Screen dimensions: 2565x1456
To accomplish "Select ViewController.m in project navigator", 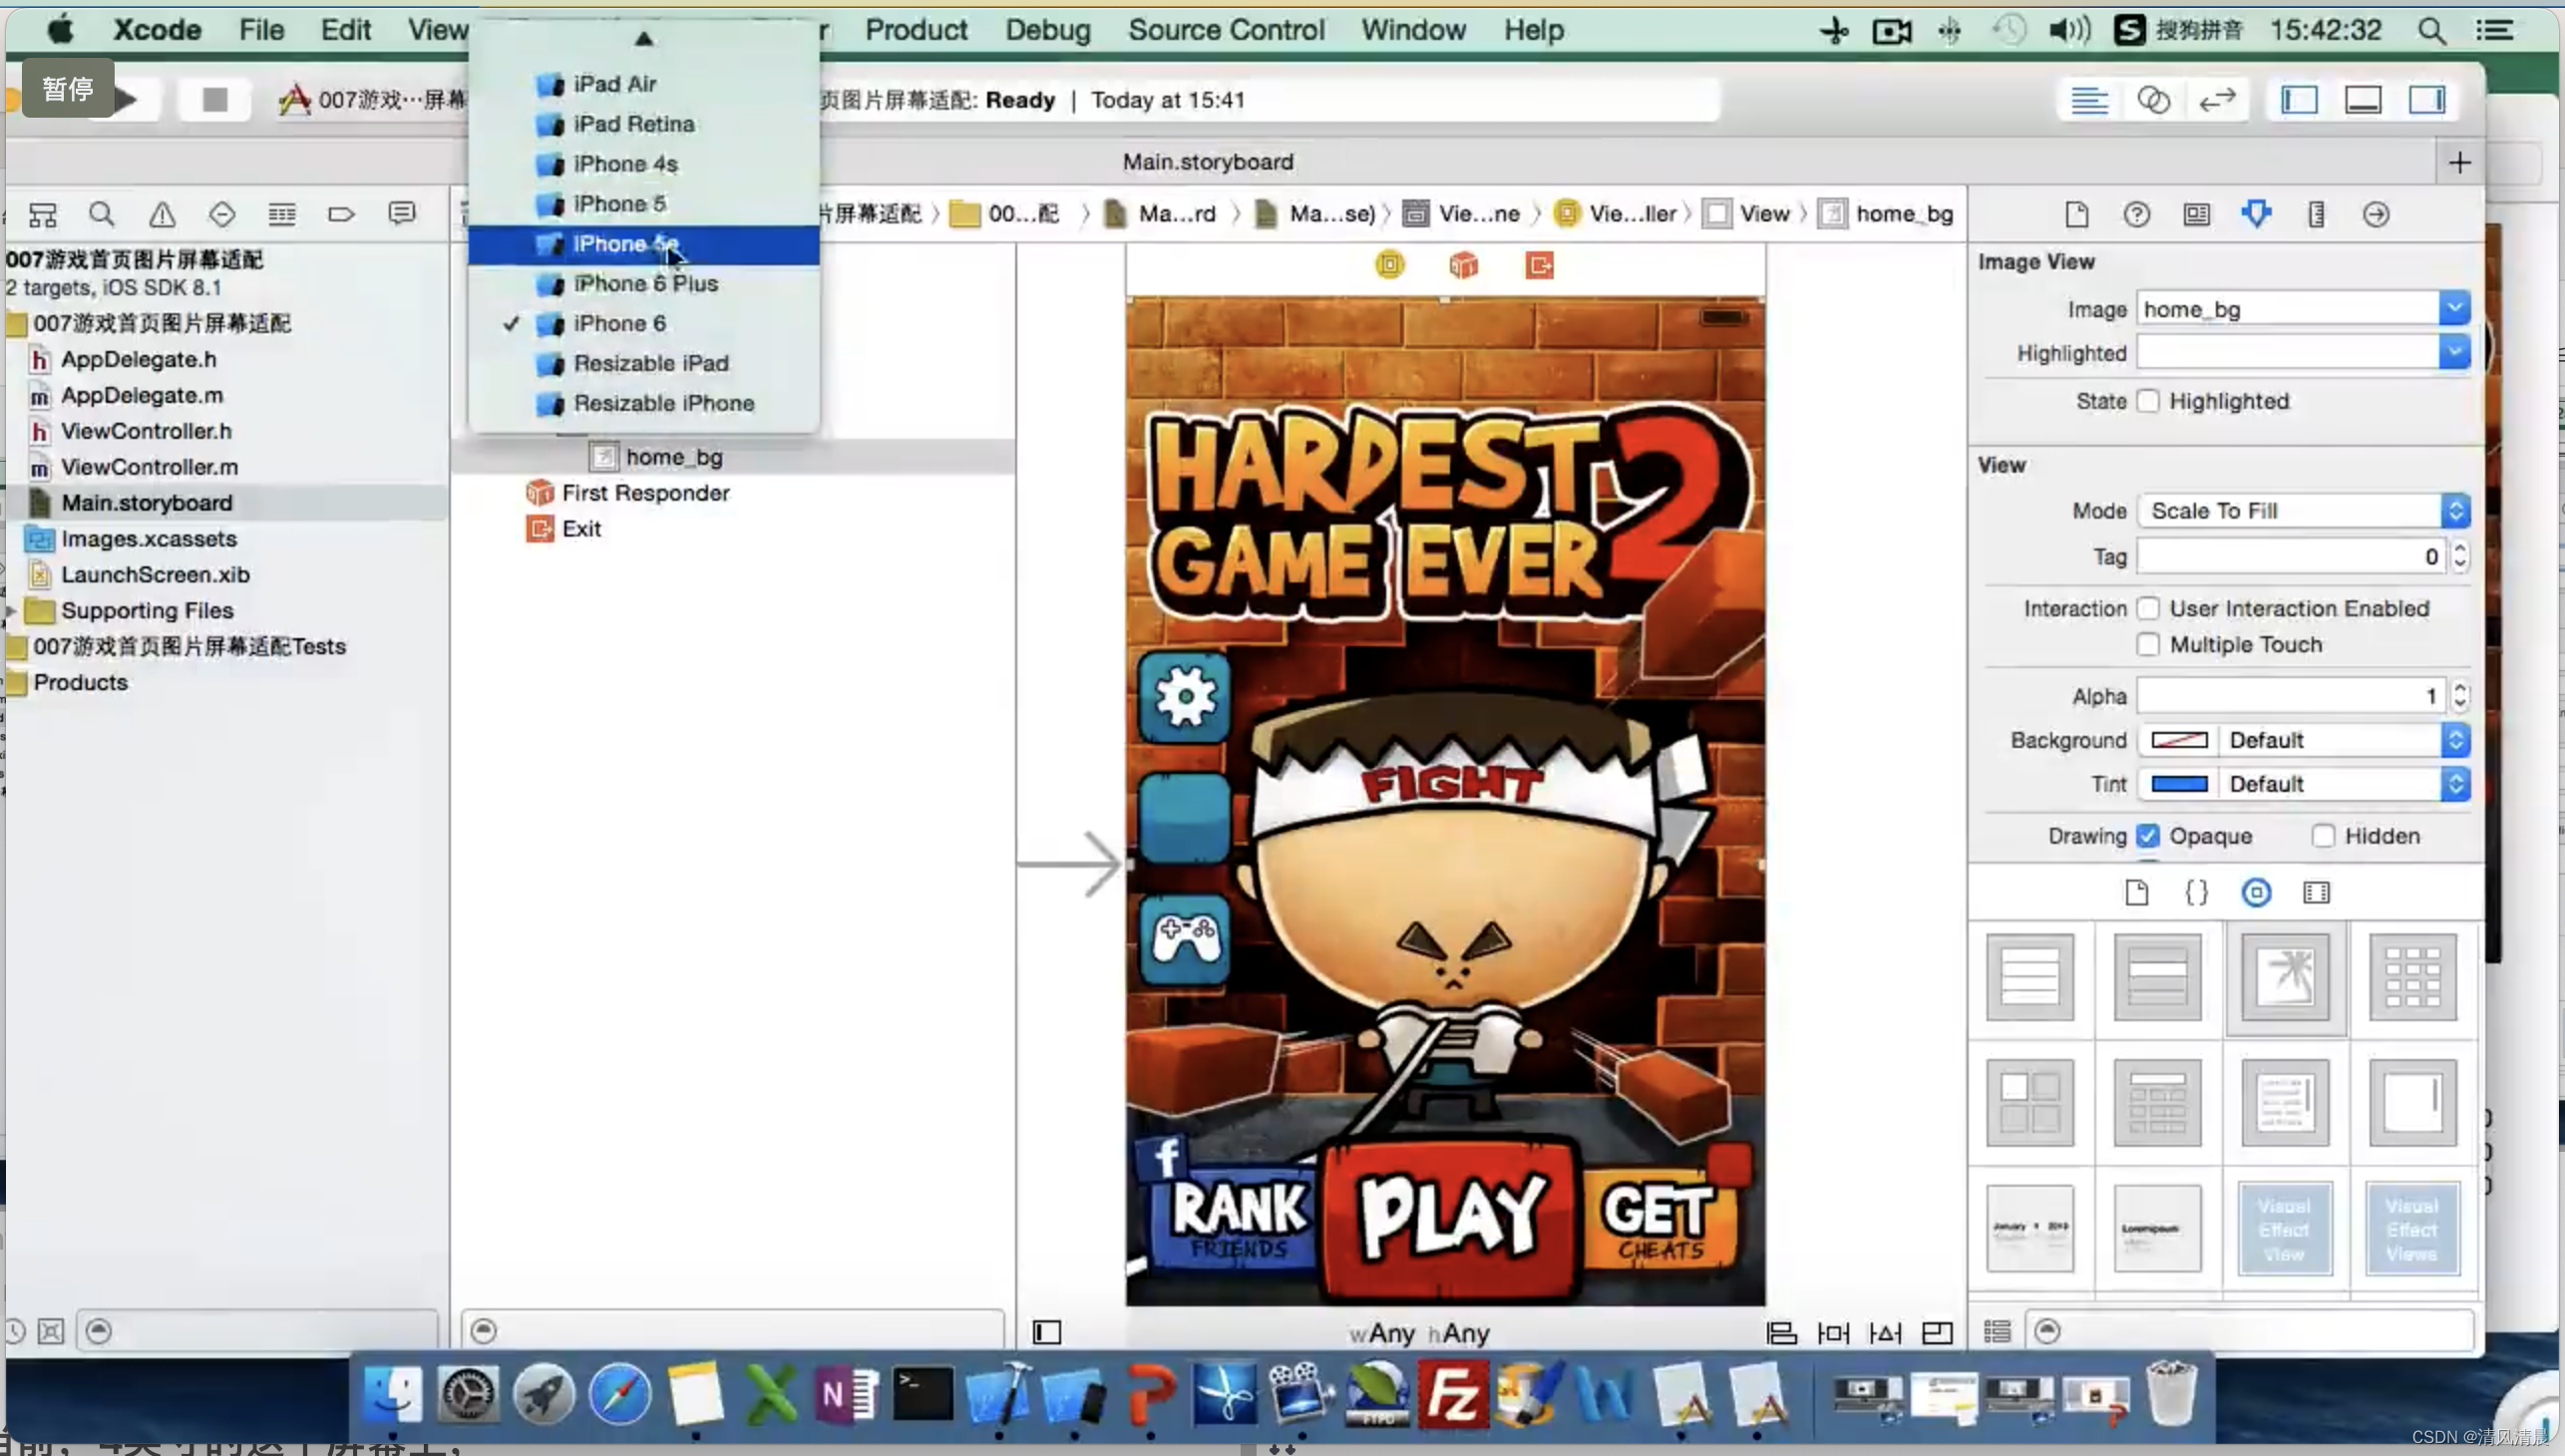I will point(149,467).
